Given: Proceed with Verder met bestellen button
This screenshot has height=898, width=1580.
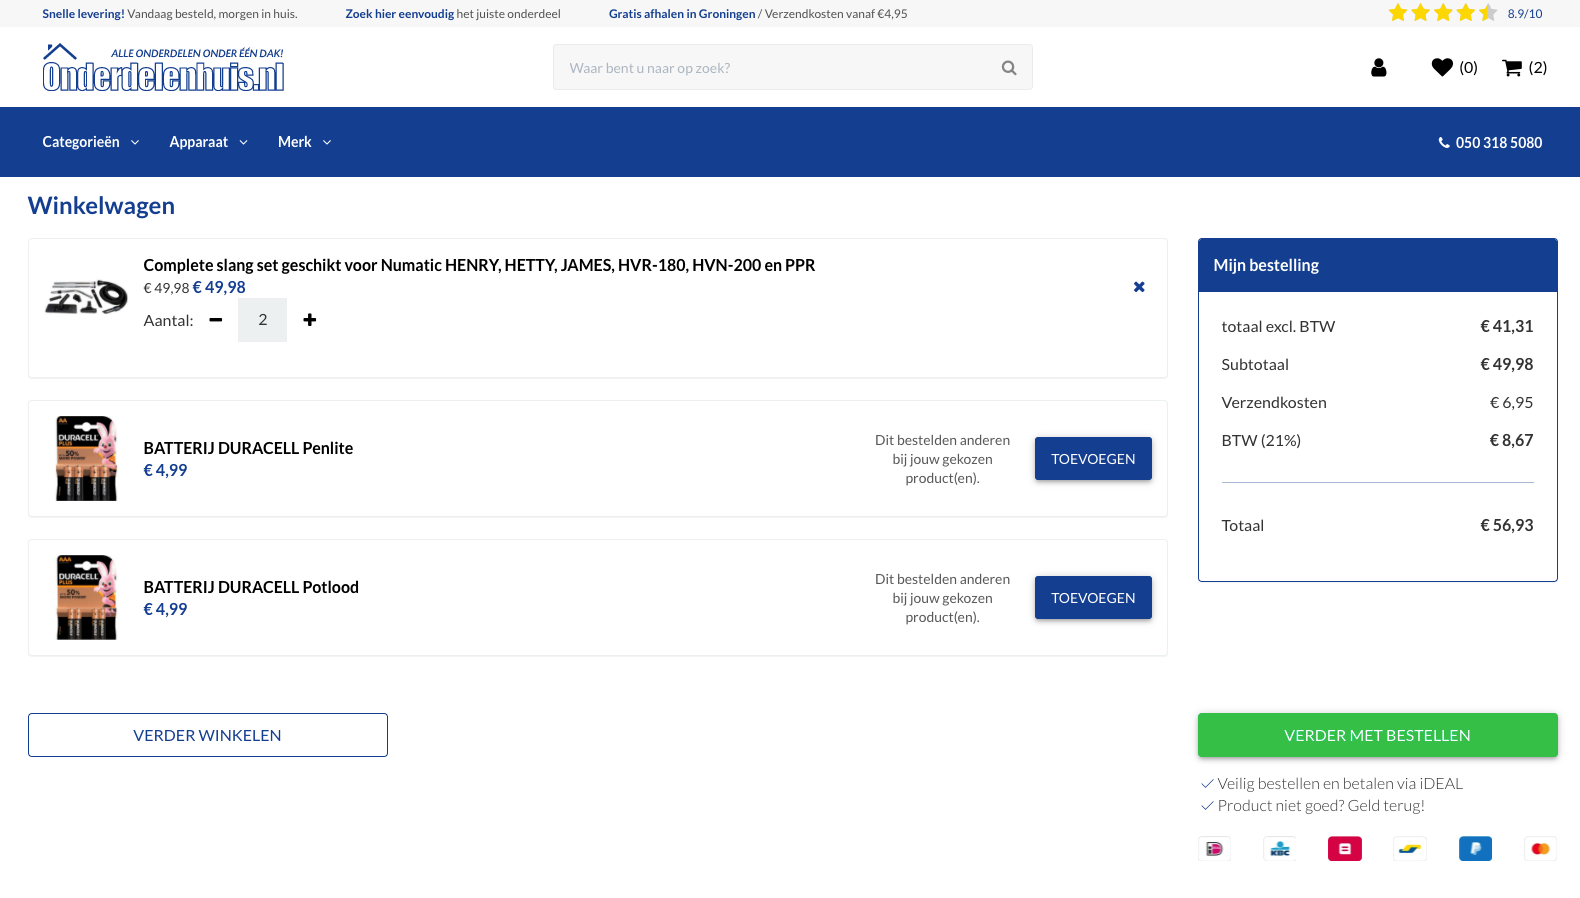Looking at the screenshot, I should click(1377, 735).
